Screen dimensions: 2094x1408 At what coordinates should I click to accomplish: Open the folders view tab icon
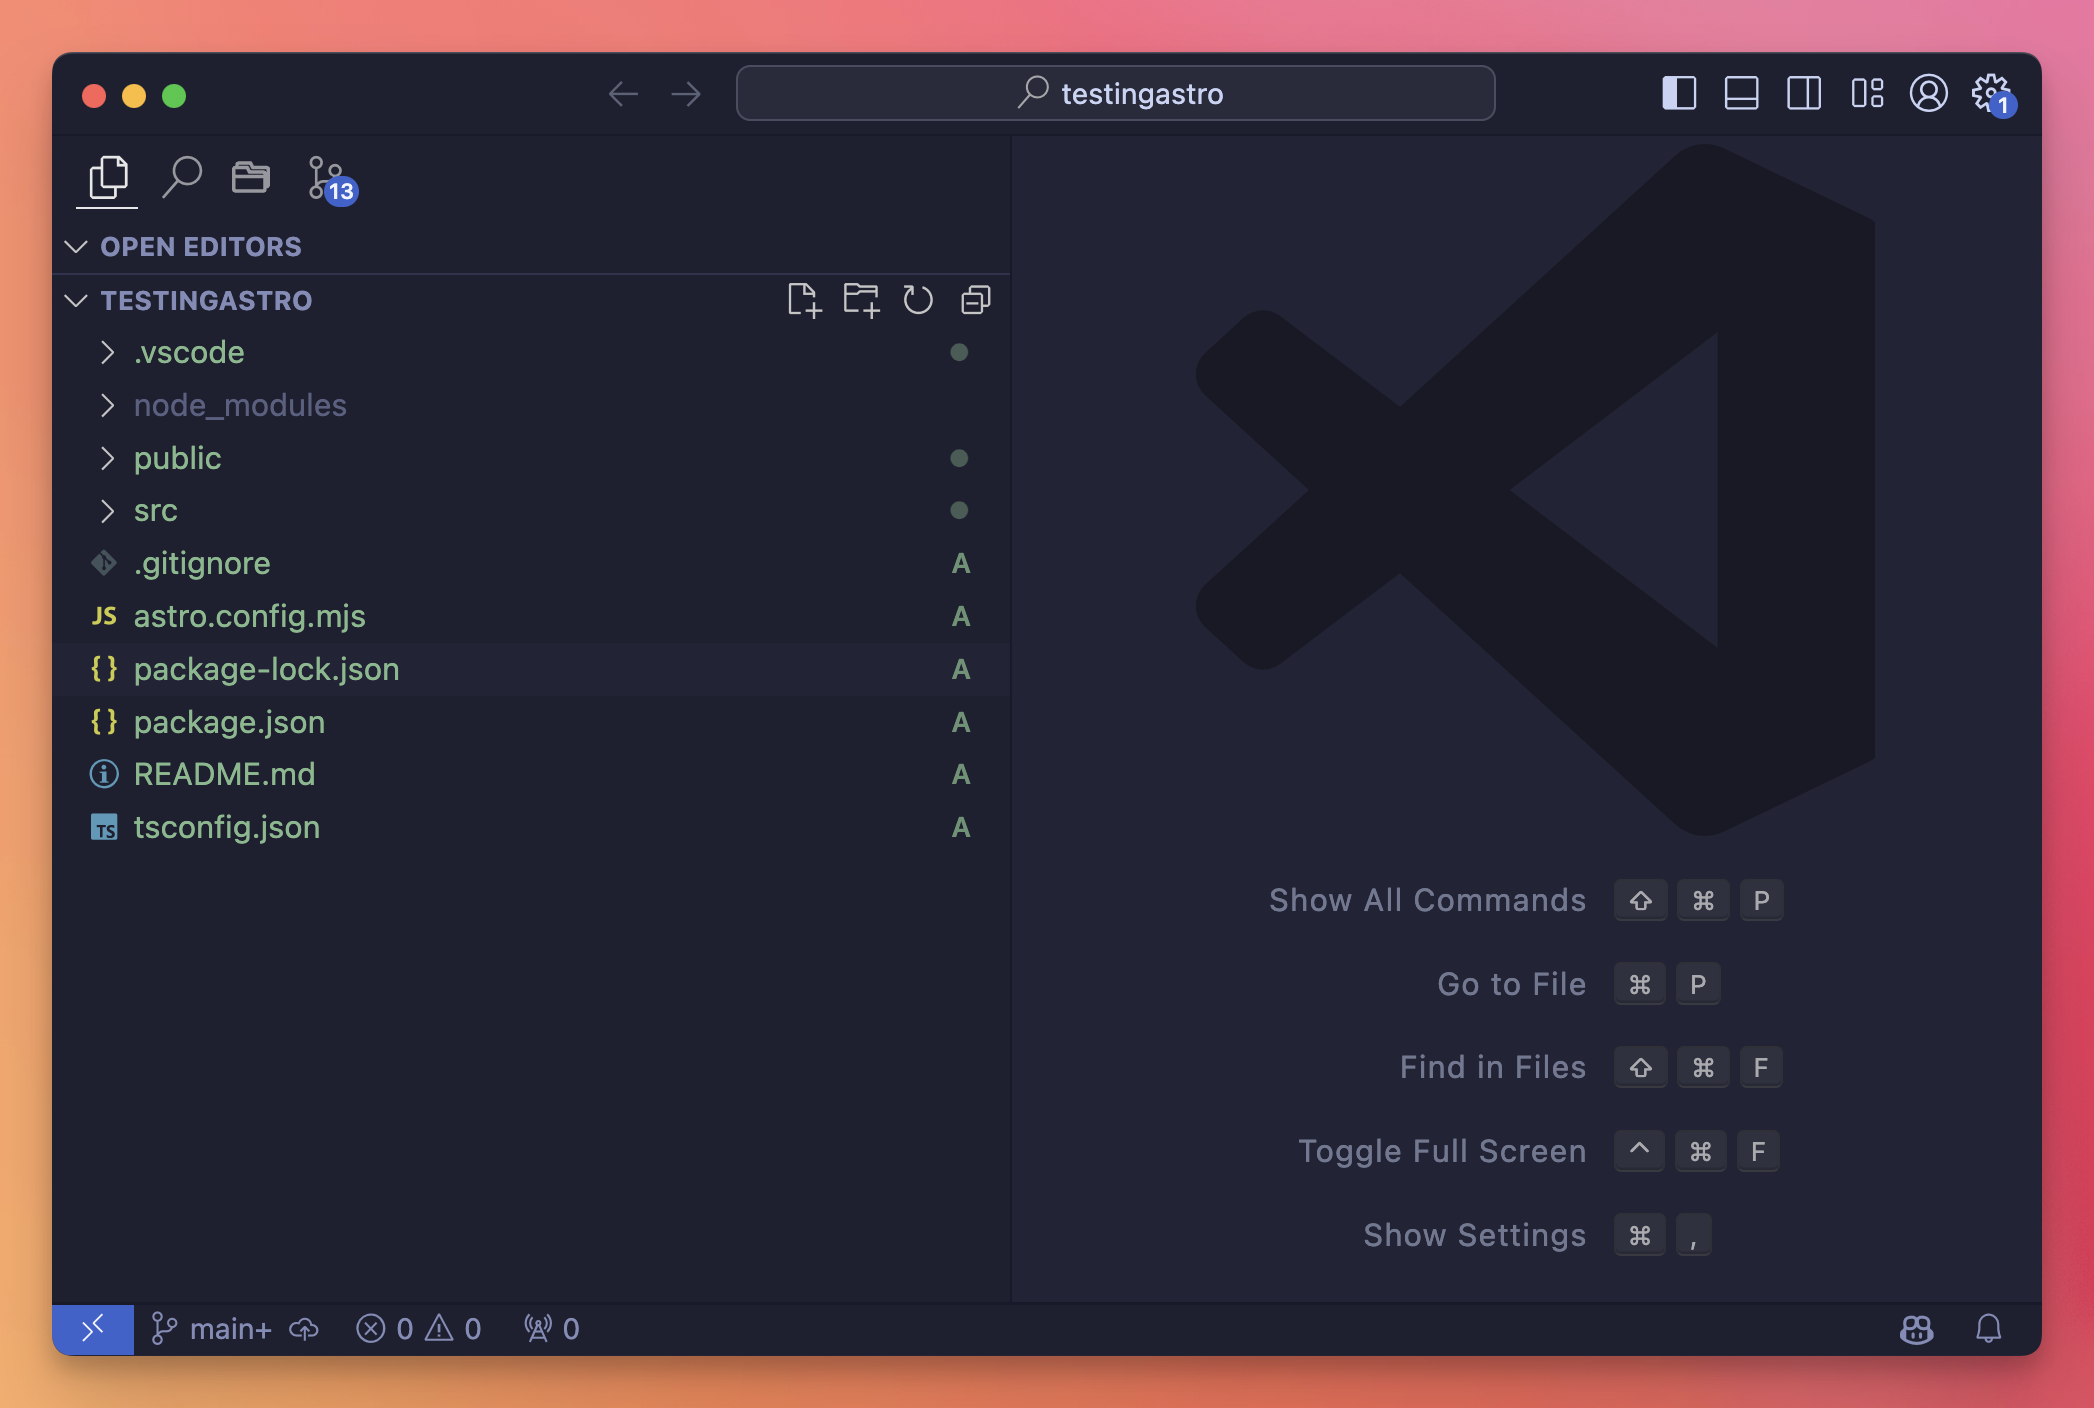(250, 178)
